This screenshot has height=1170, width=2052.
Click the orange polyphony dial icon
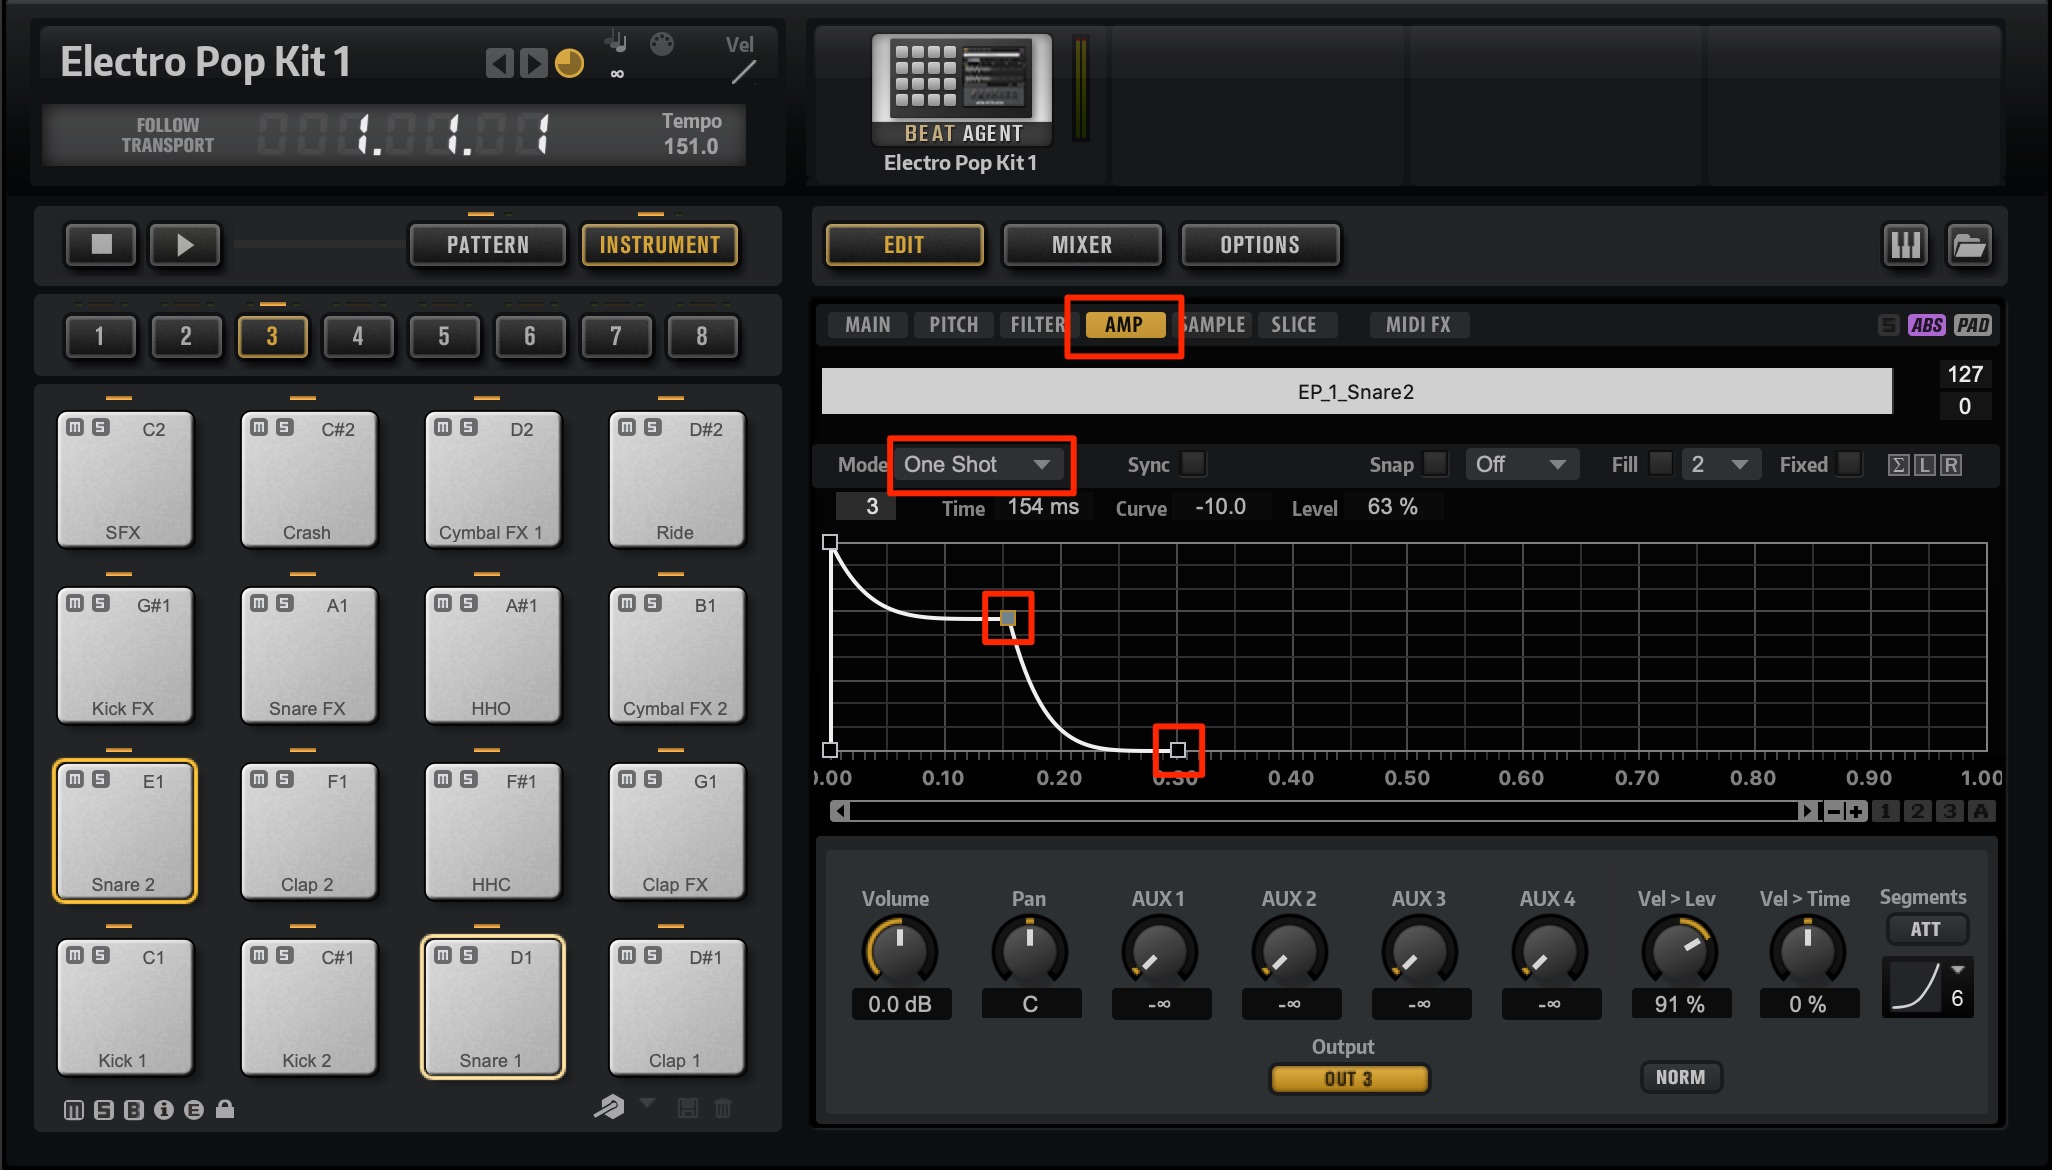coord(569,64)
